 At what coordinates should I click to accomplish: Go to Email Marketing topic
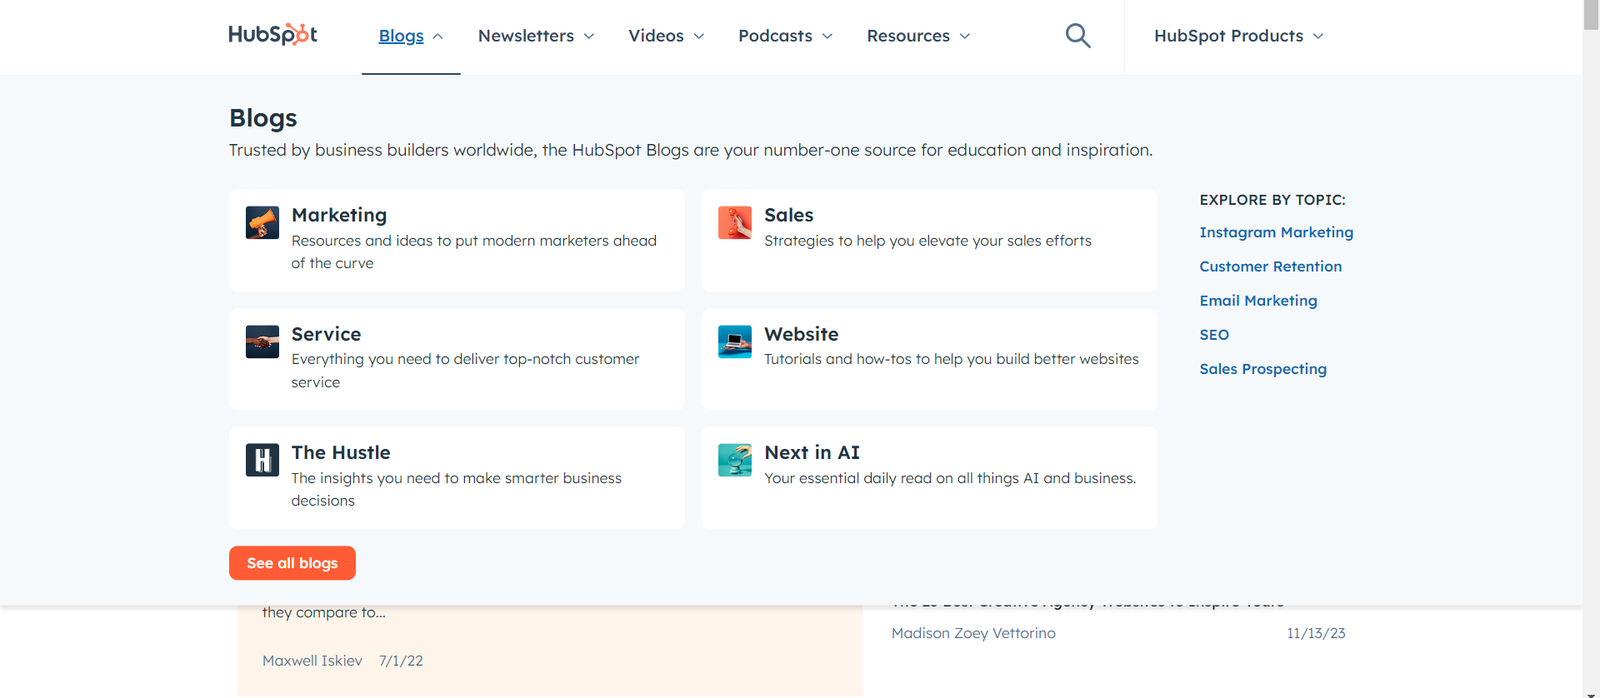[1258, 300]
